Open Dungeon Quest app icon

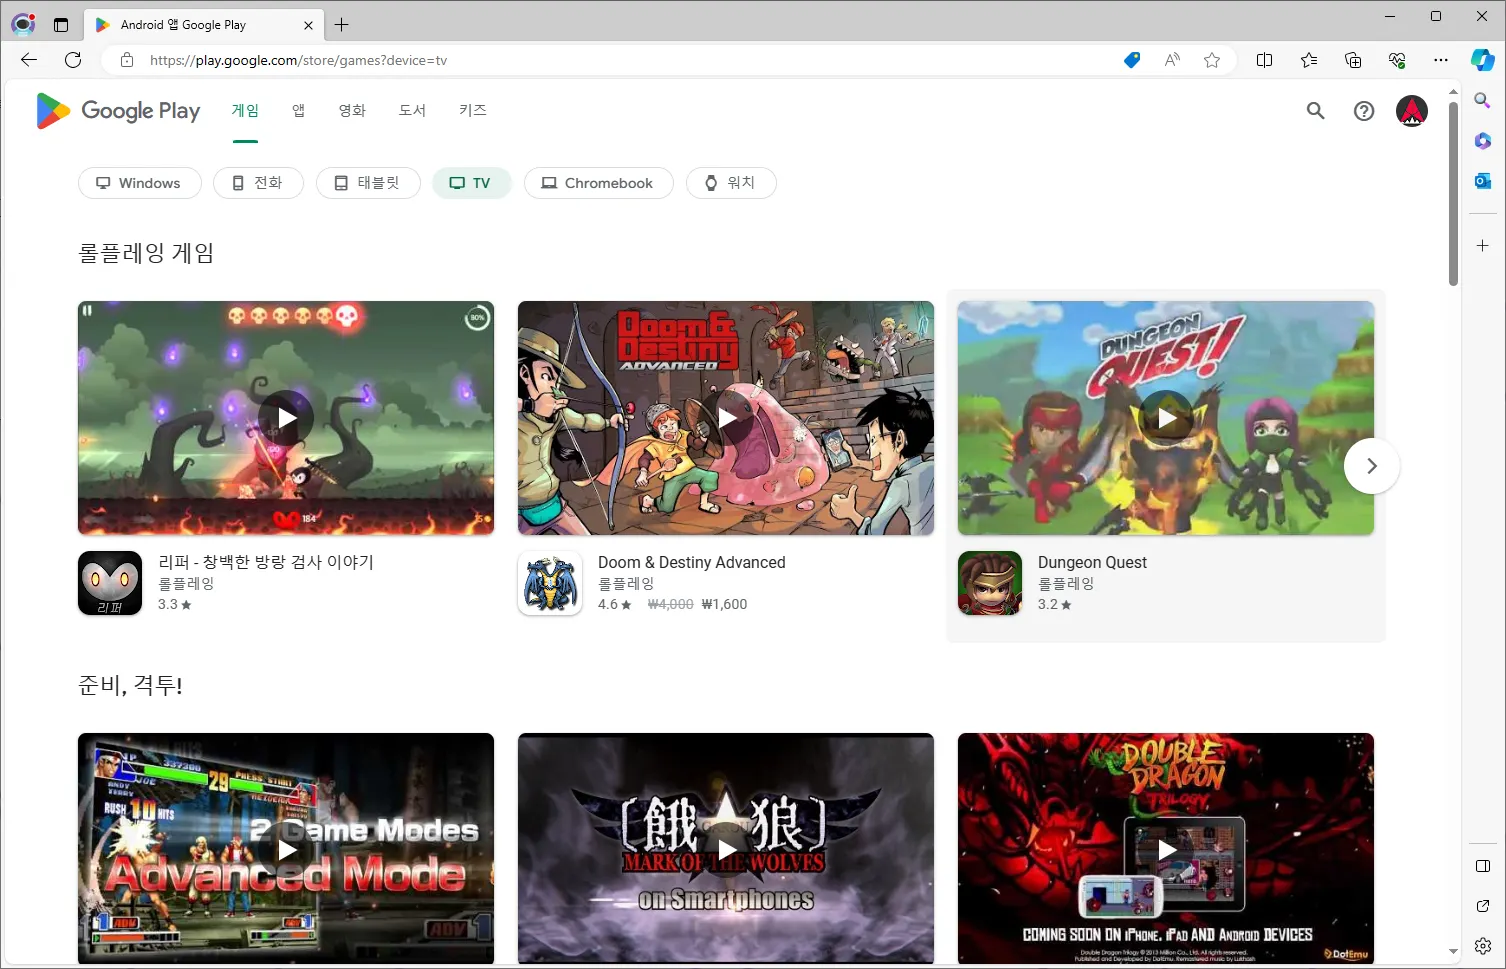click(x=990, y=583)
